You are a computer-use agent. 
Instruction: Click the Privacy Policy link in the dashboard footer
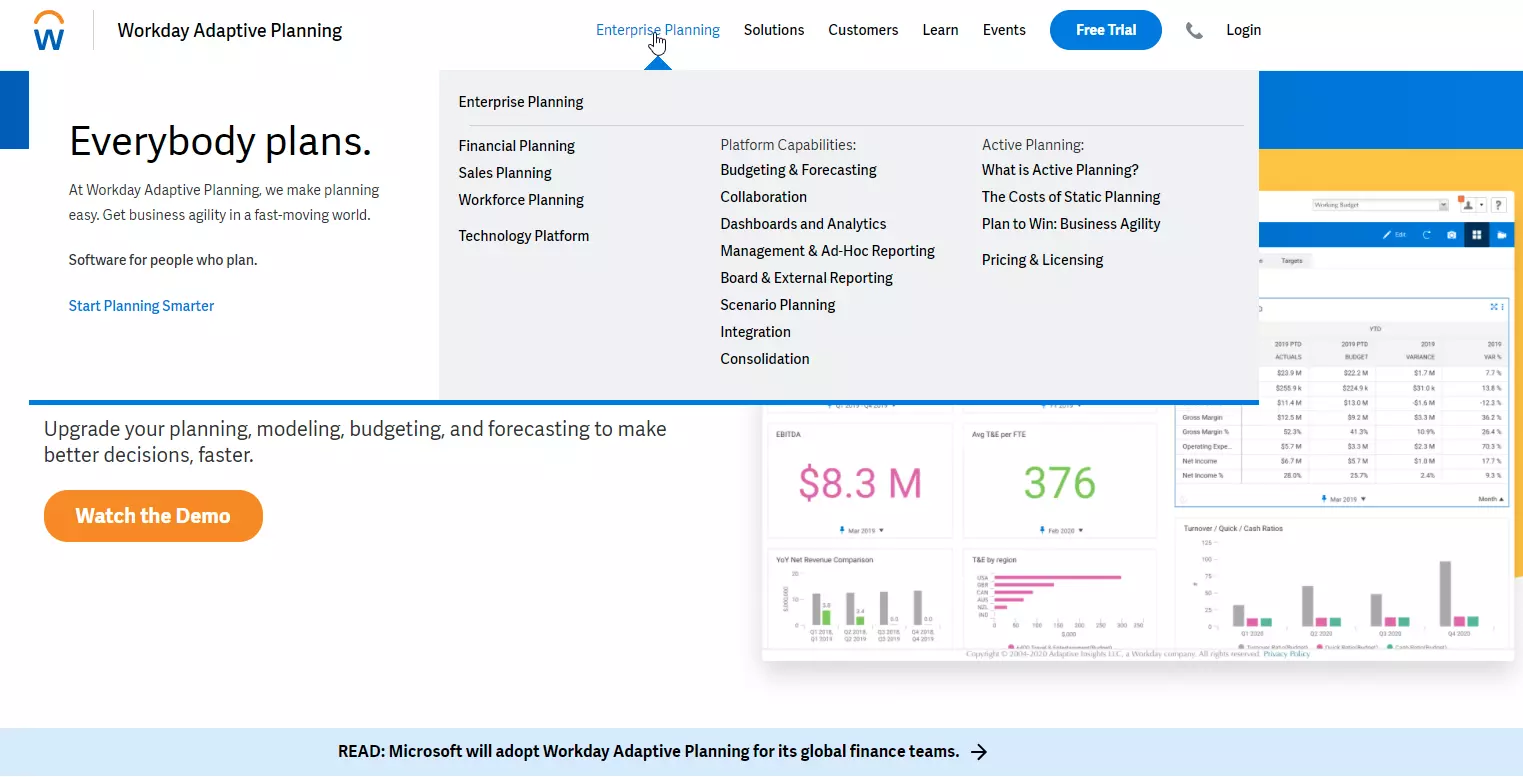point(1286,654)
